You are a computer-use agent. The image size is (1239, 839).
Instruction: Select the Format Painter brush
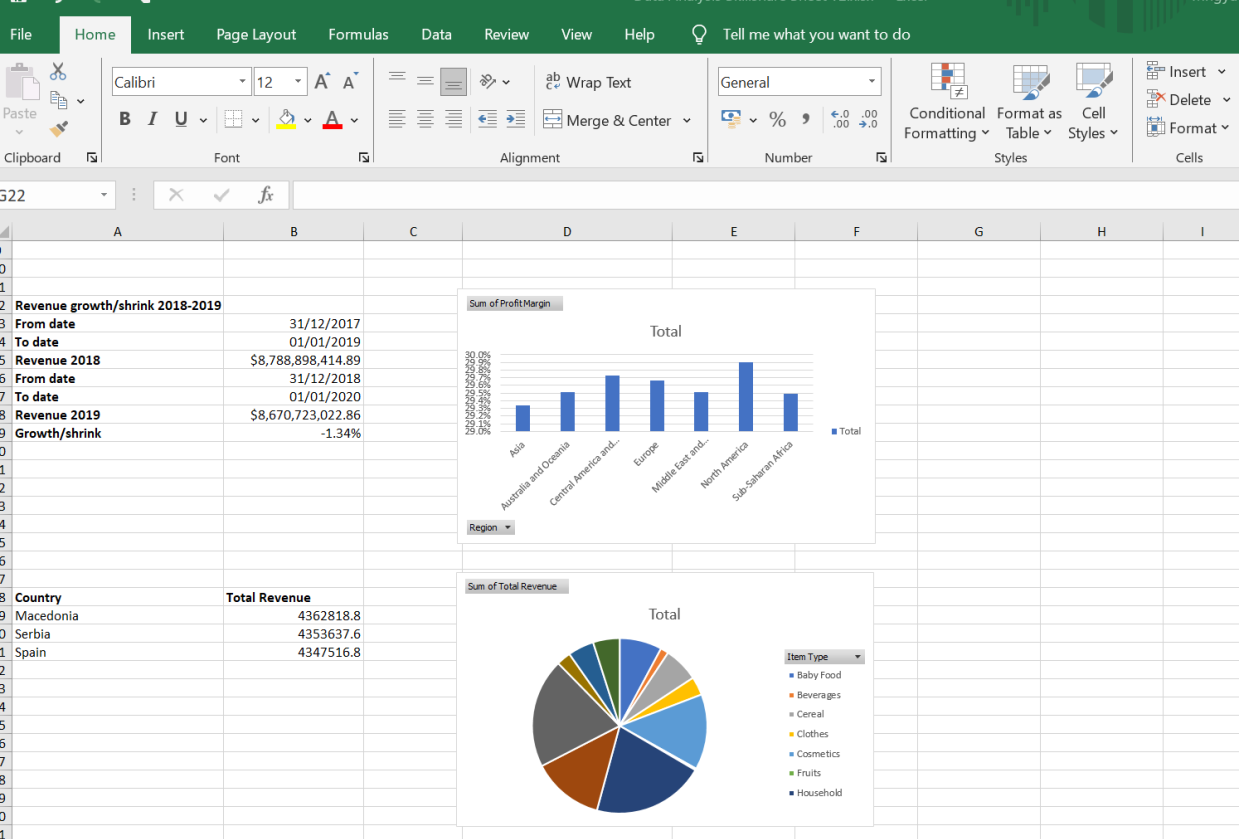click(x=58, y=129)
